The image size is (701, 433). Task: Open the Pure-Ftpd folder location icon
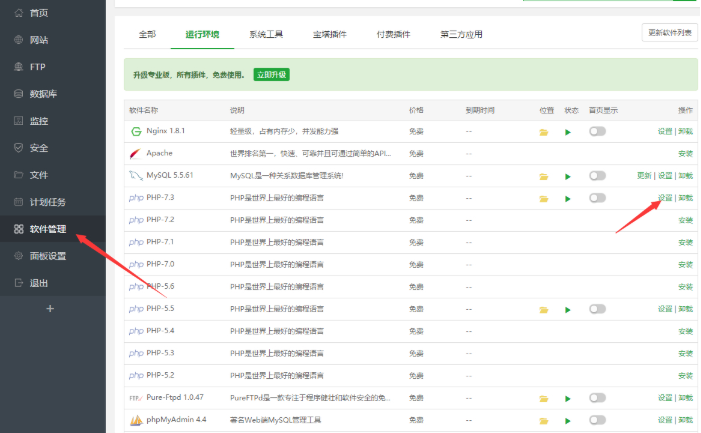(x=544, y=398)
